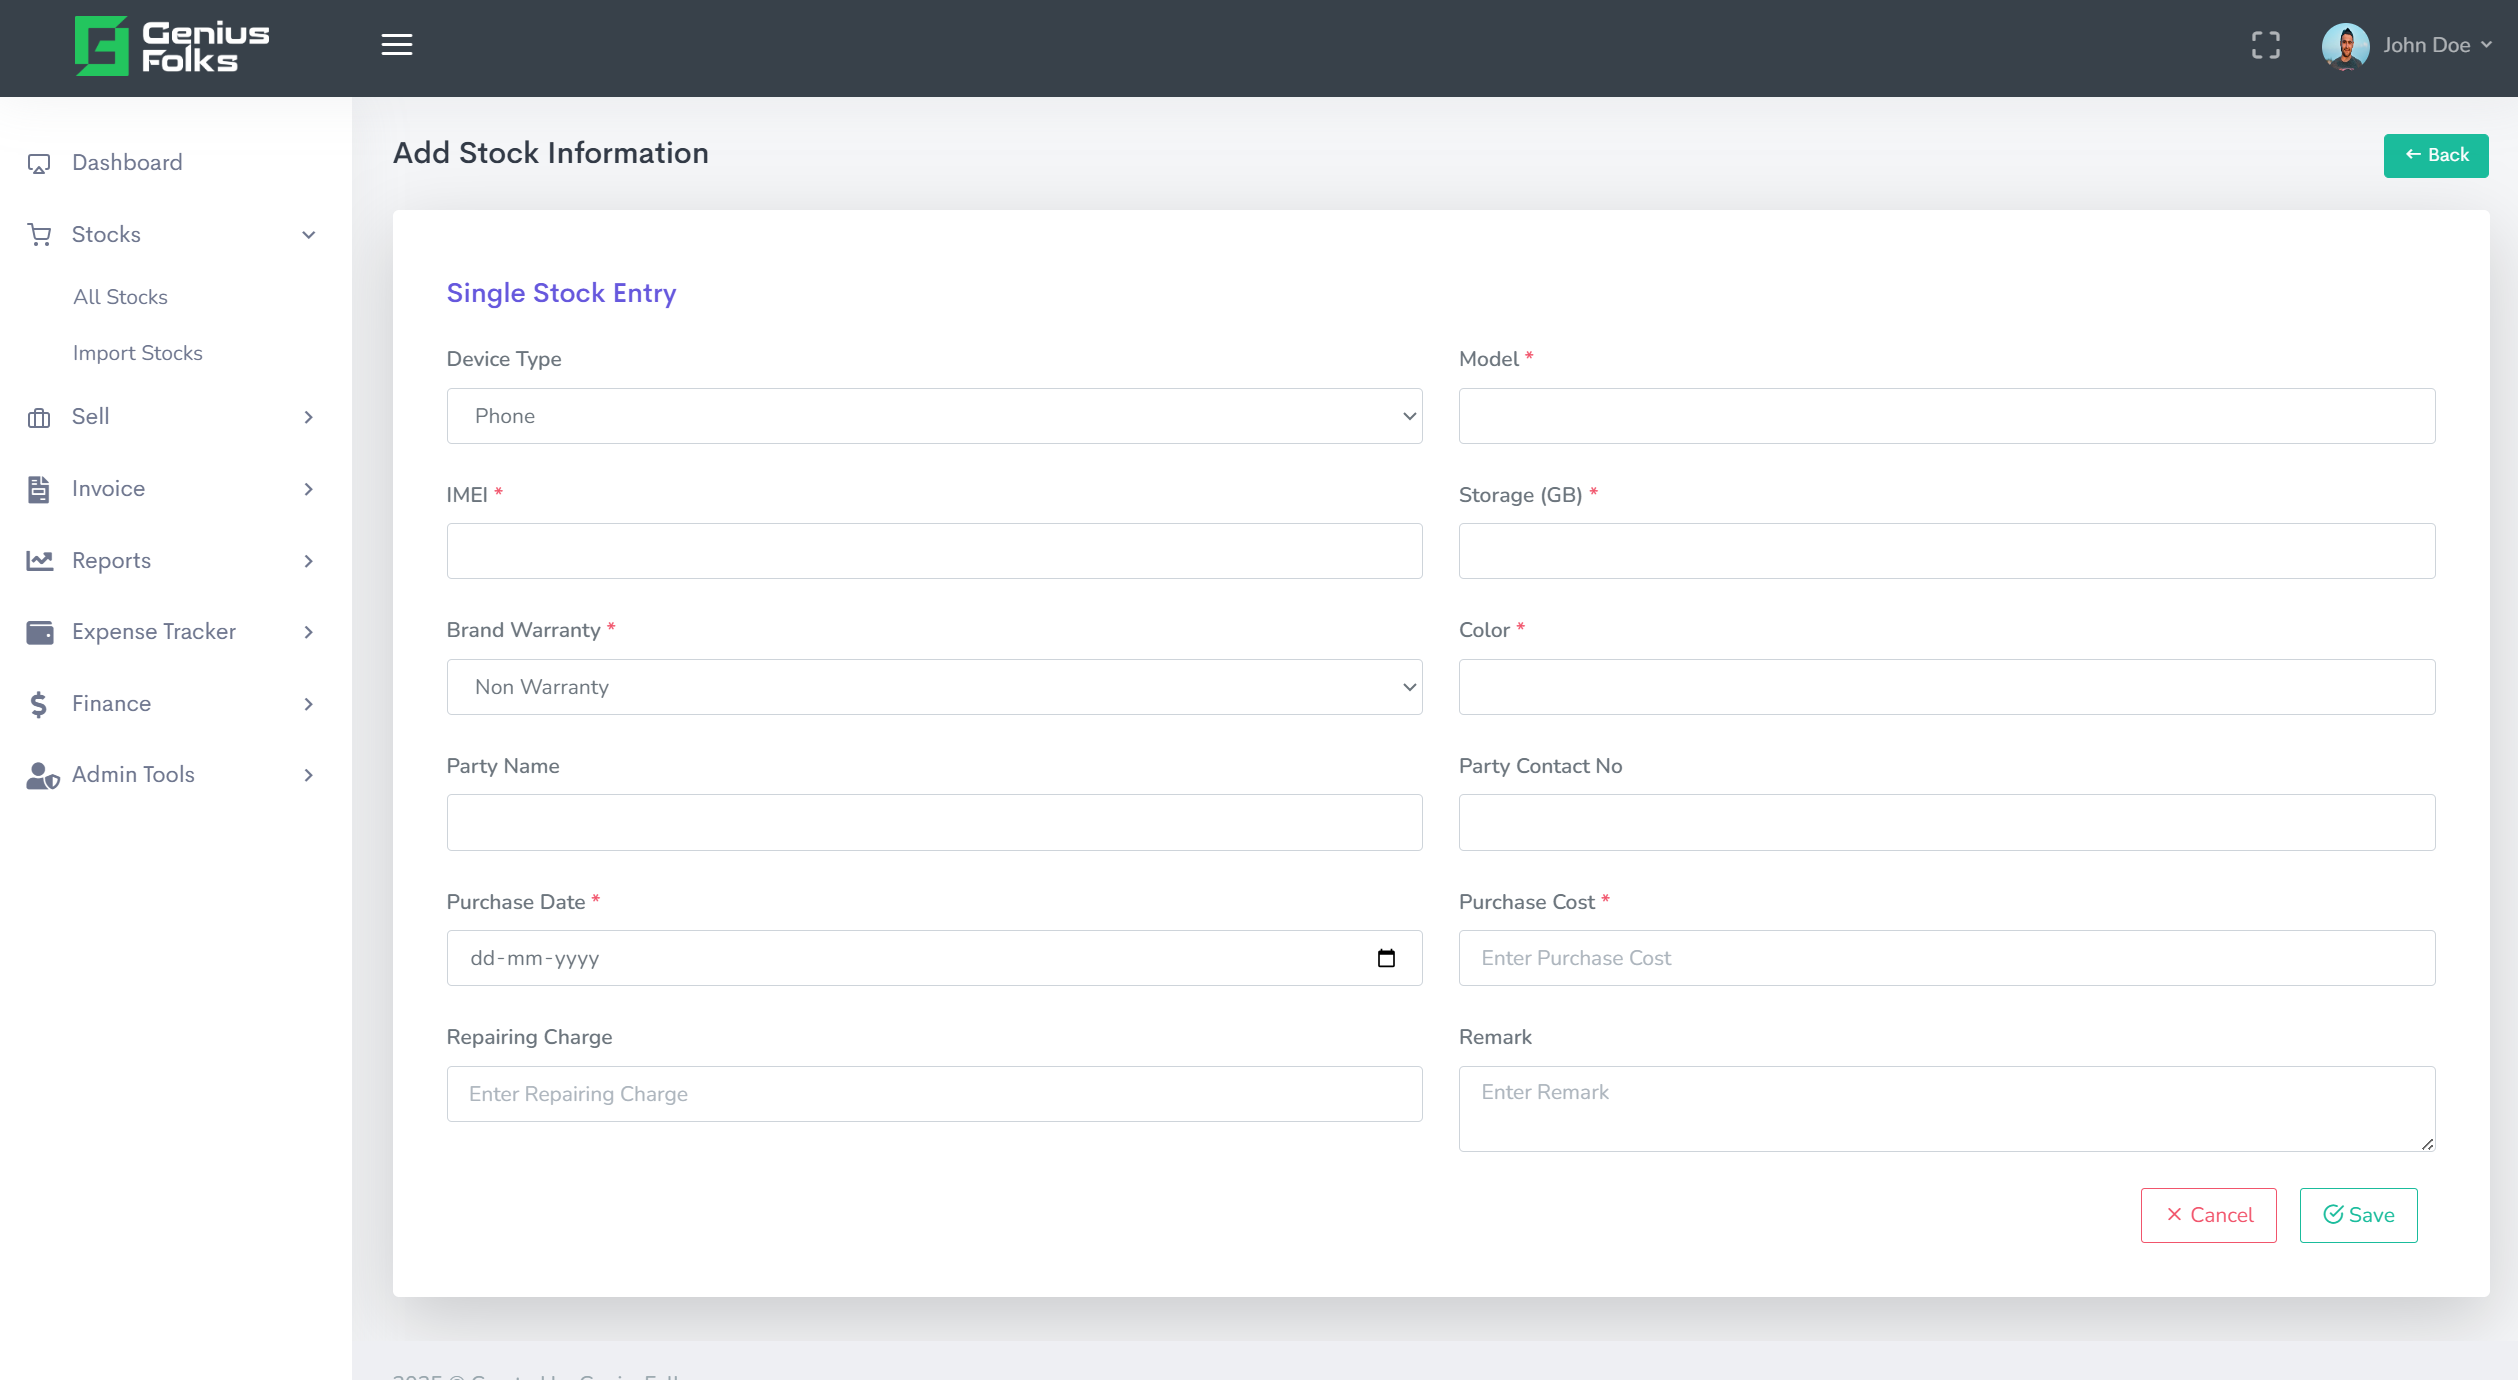
Task: Expand the Admin Tools submenu
Action: pos(309,775)
